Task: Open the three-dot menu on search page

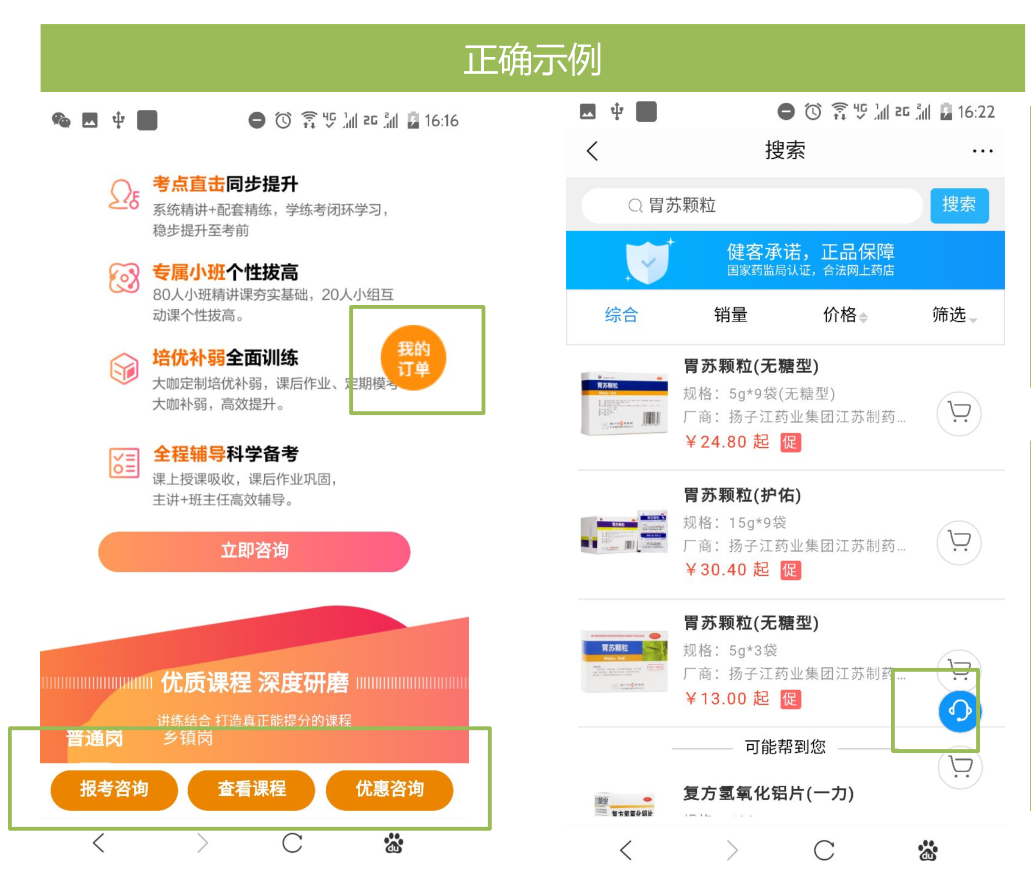Action: click(x=982, y=151)
